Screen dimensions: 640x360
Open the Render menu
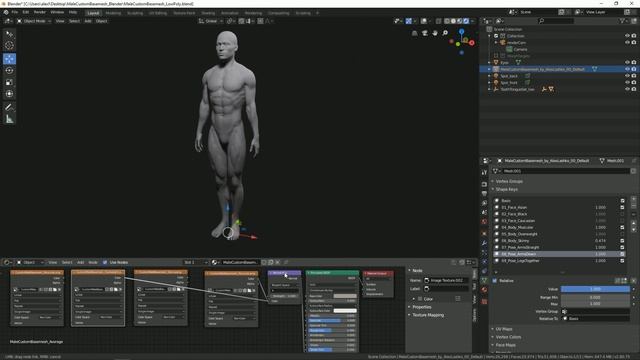tap(40, 12)
